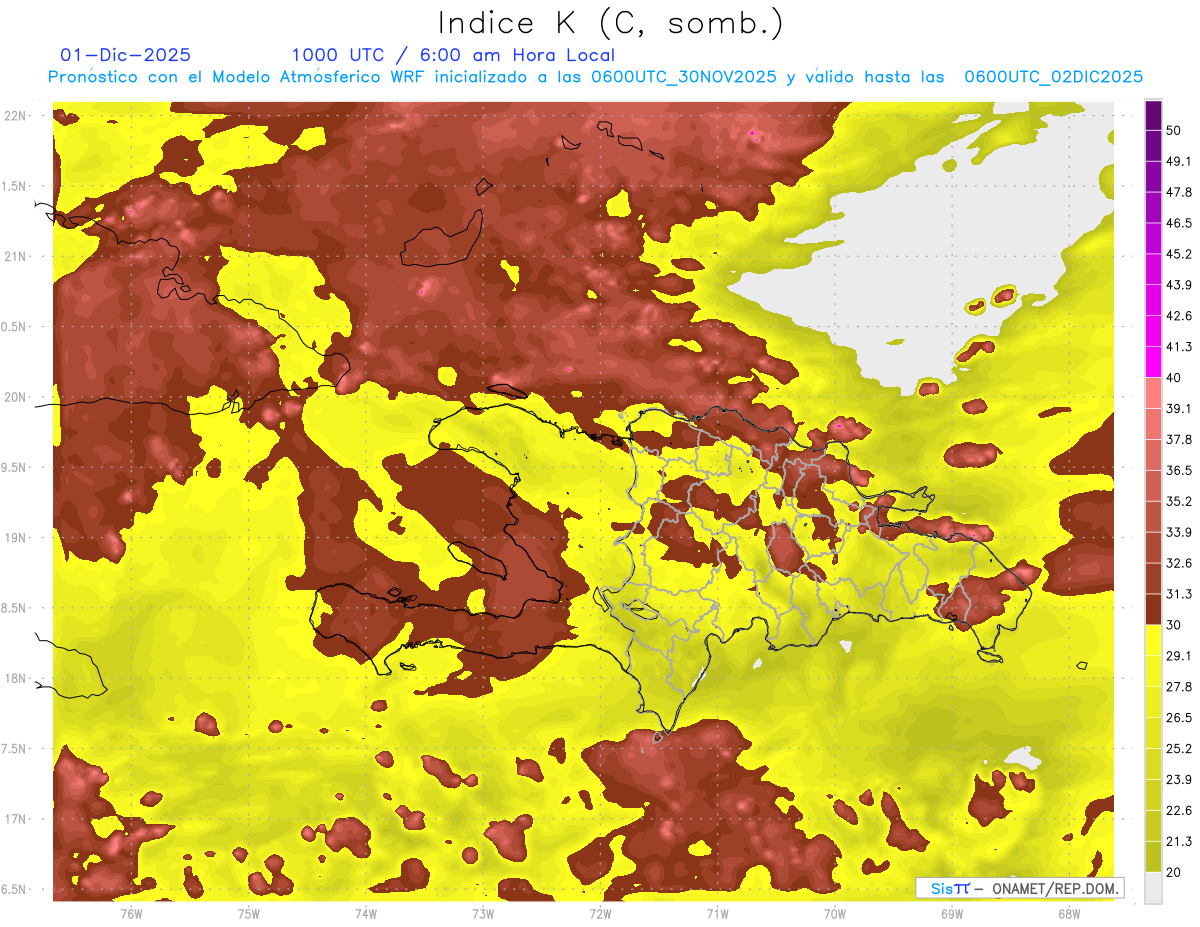Screen dimensions: 1200x927
Task: Click the legend value '43.9'
Action: (x=1179, y=285)
